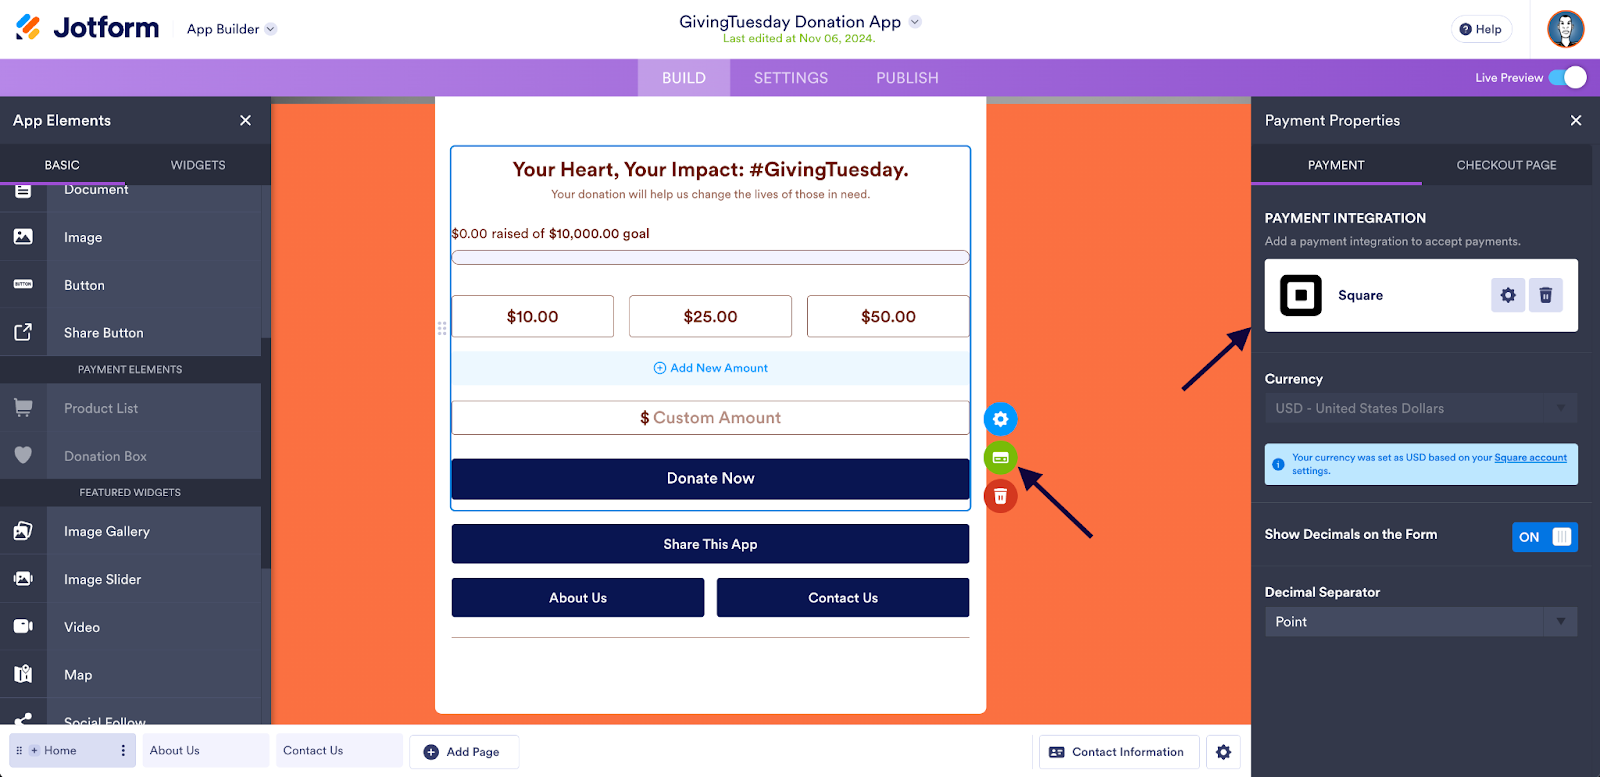1600x777 pixels.
Task: Click the blue element properties gear icon
Action: point(1000,419)
